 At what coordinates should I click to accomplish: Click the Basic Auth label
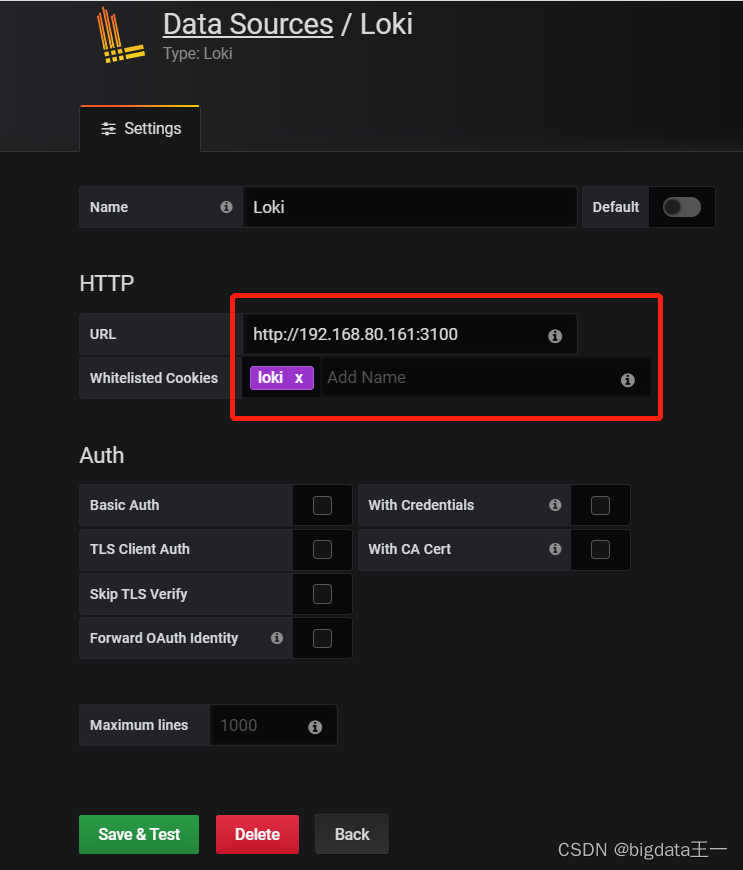pyautogui.click(x=124, y=505)
